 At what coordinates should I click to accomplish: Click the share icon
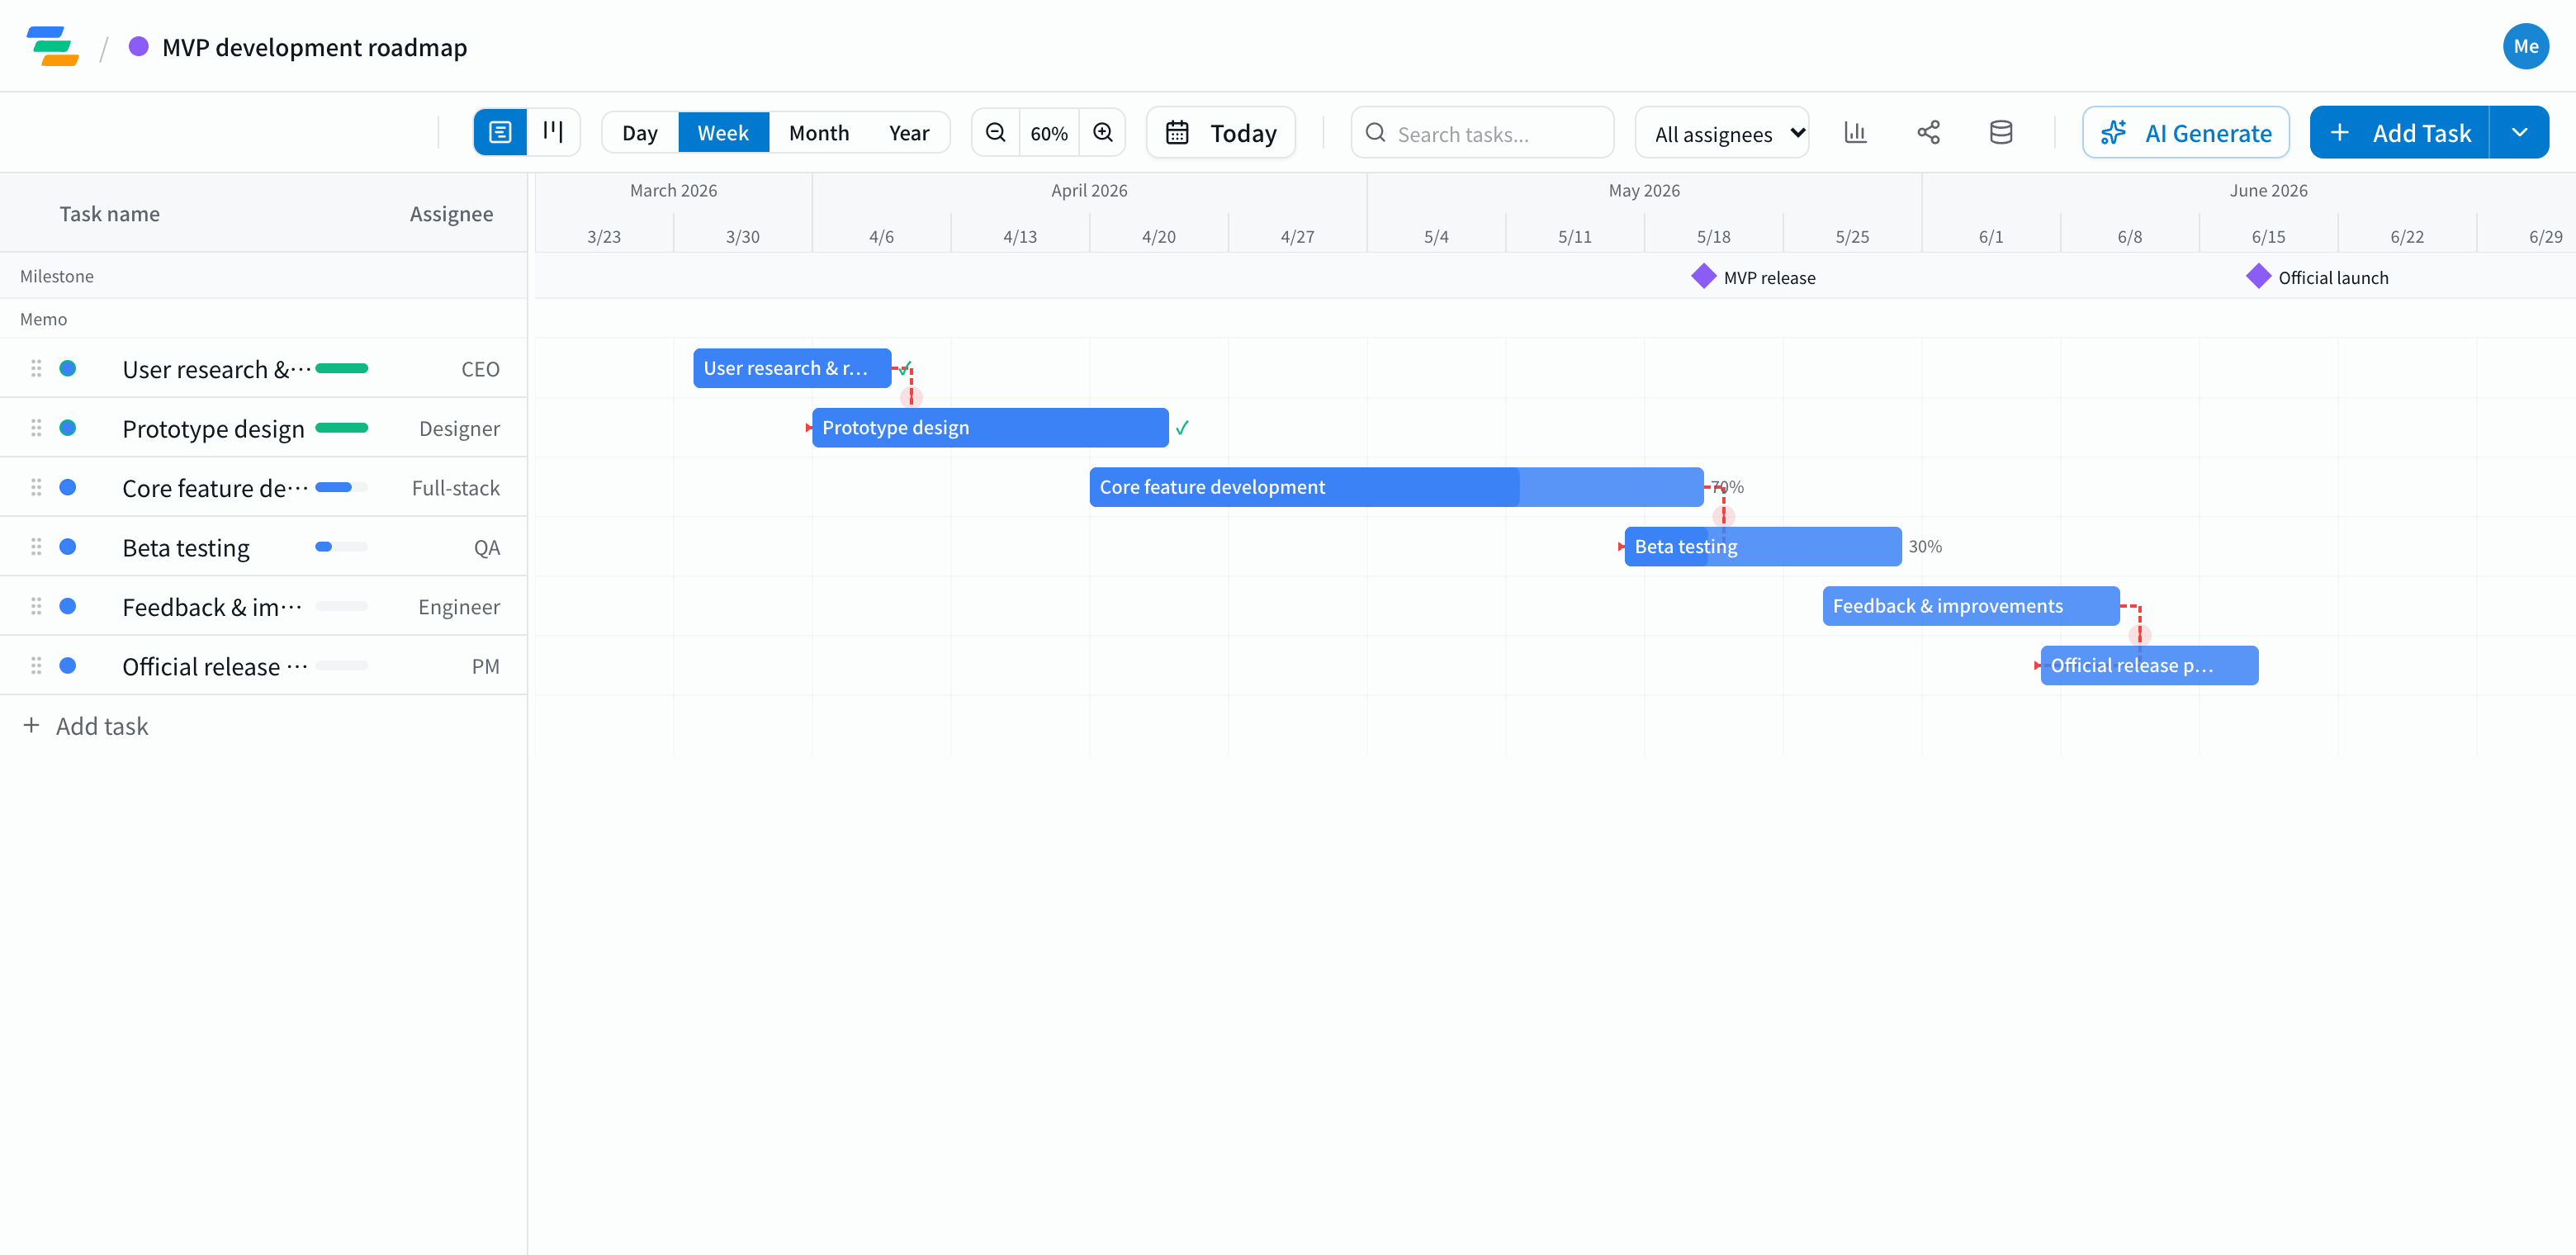[x=1929, y=132]
